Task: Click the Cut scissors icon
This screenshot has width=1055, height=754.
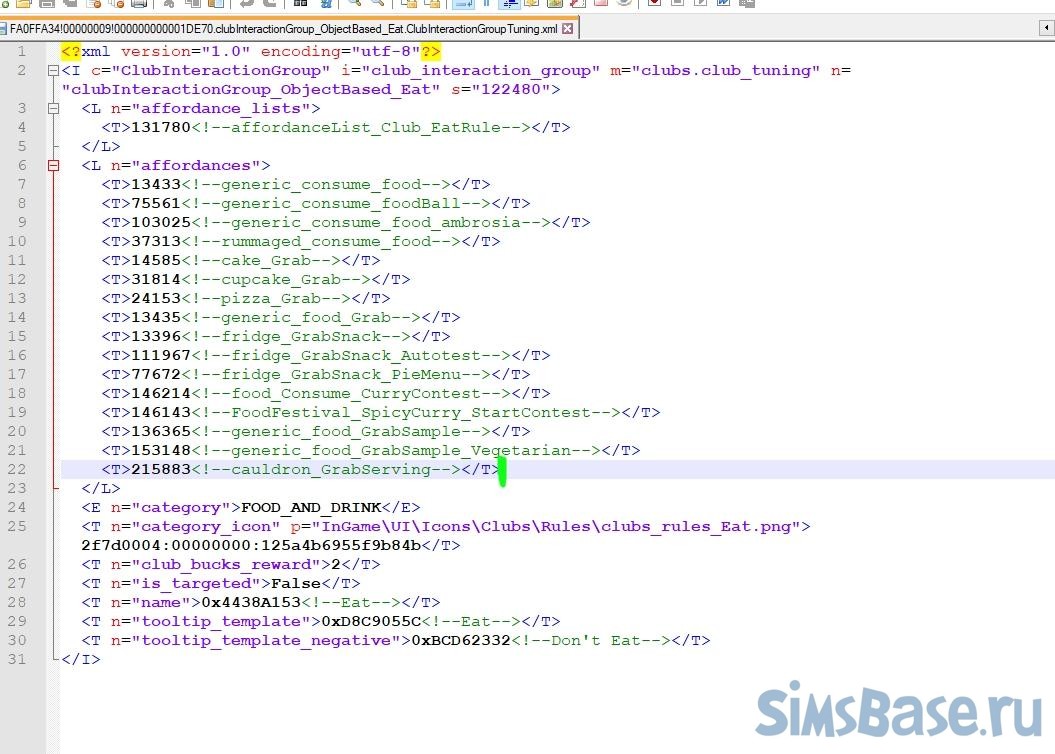Action: point(168,4)
